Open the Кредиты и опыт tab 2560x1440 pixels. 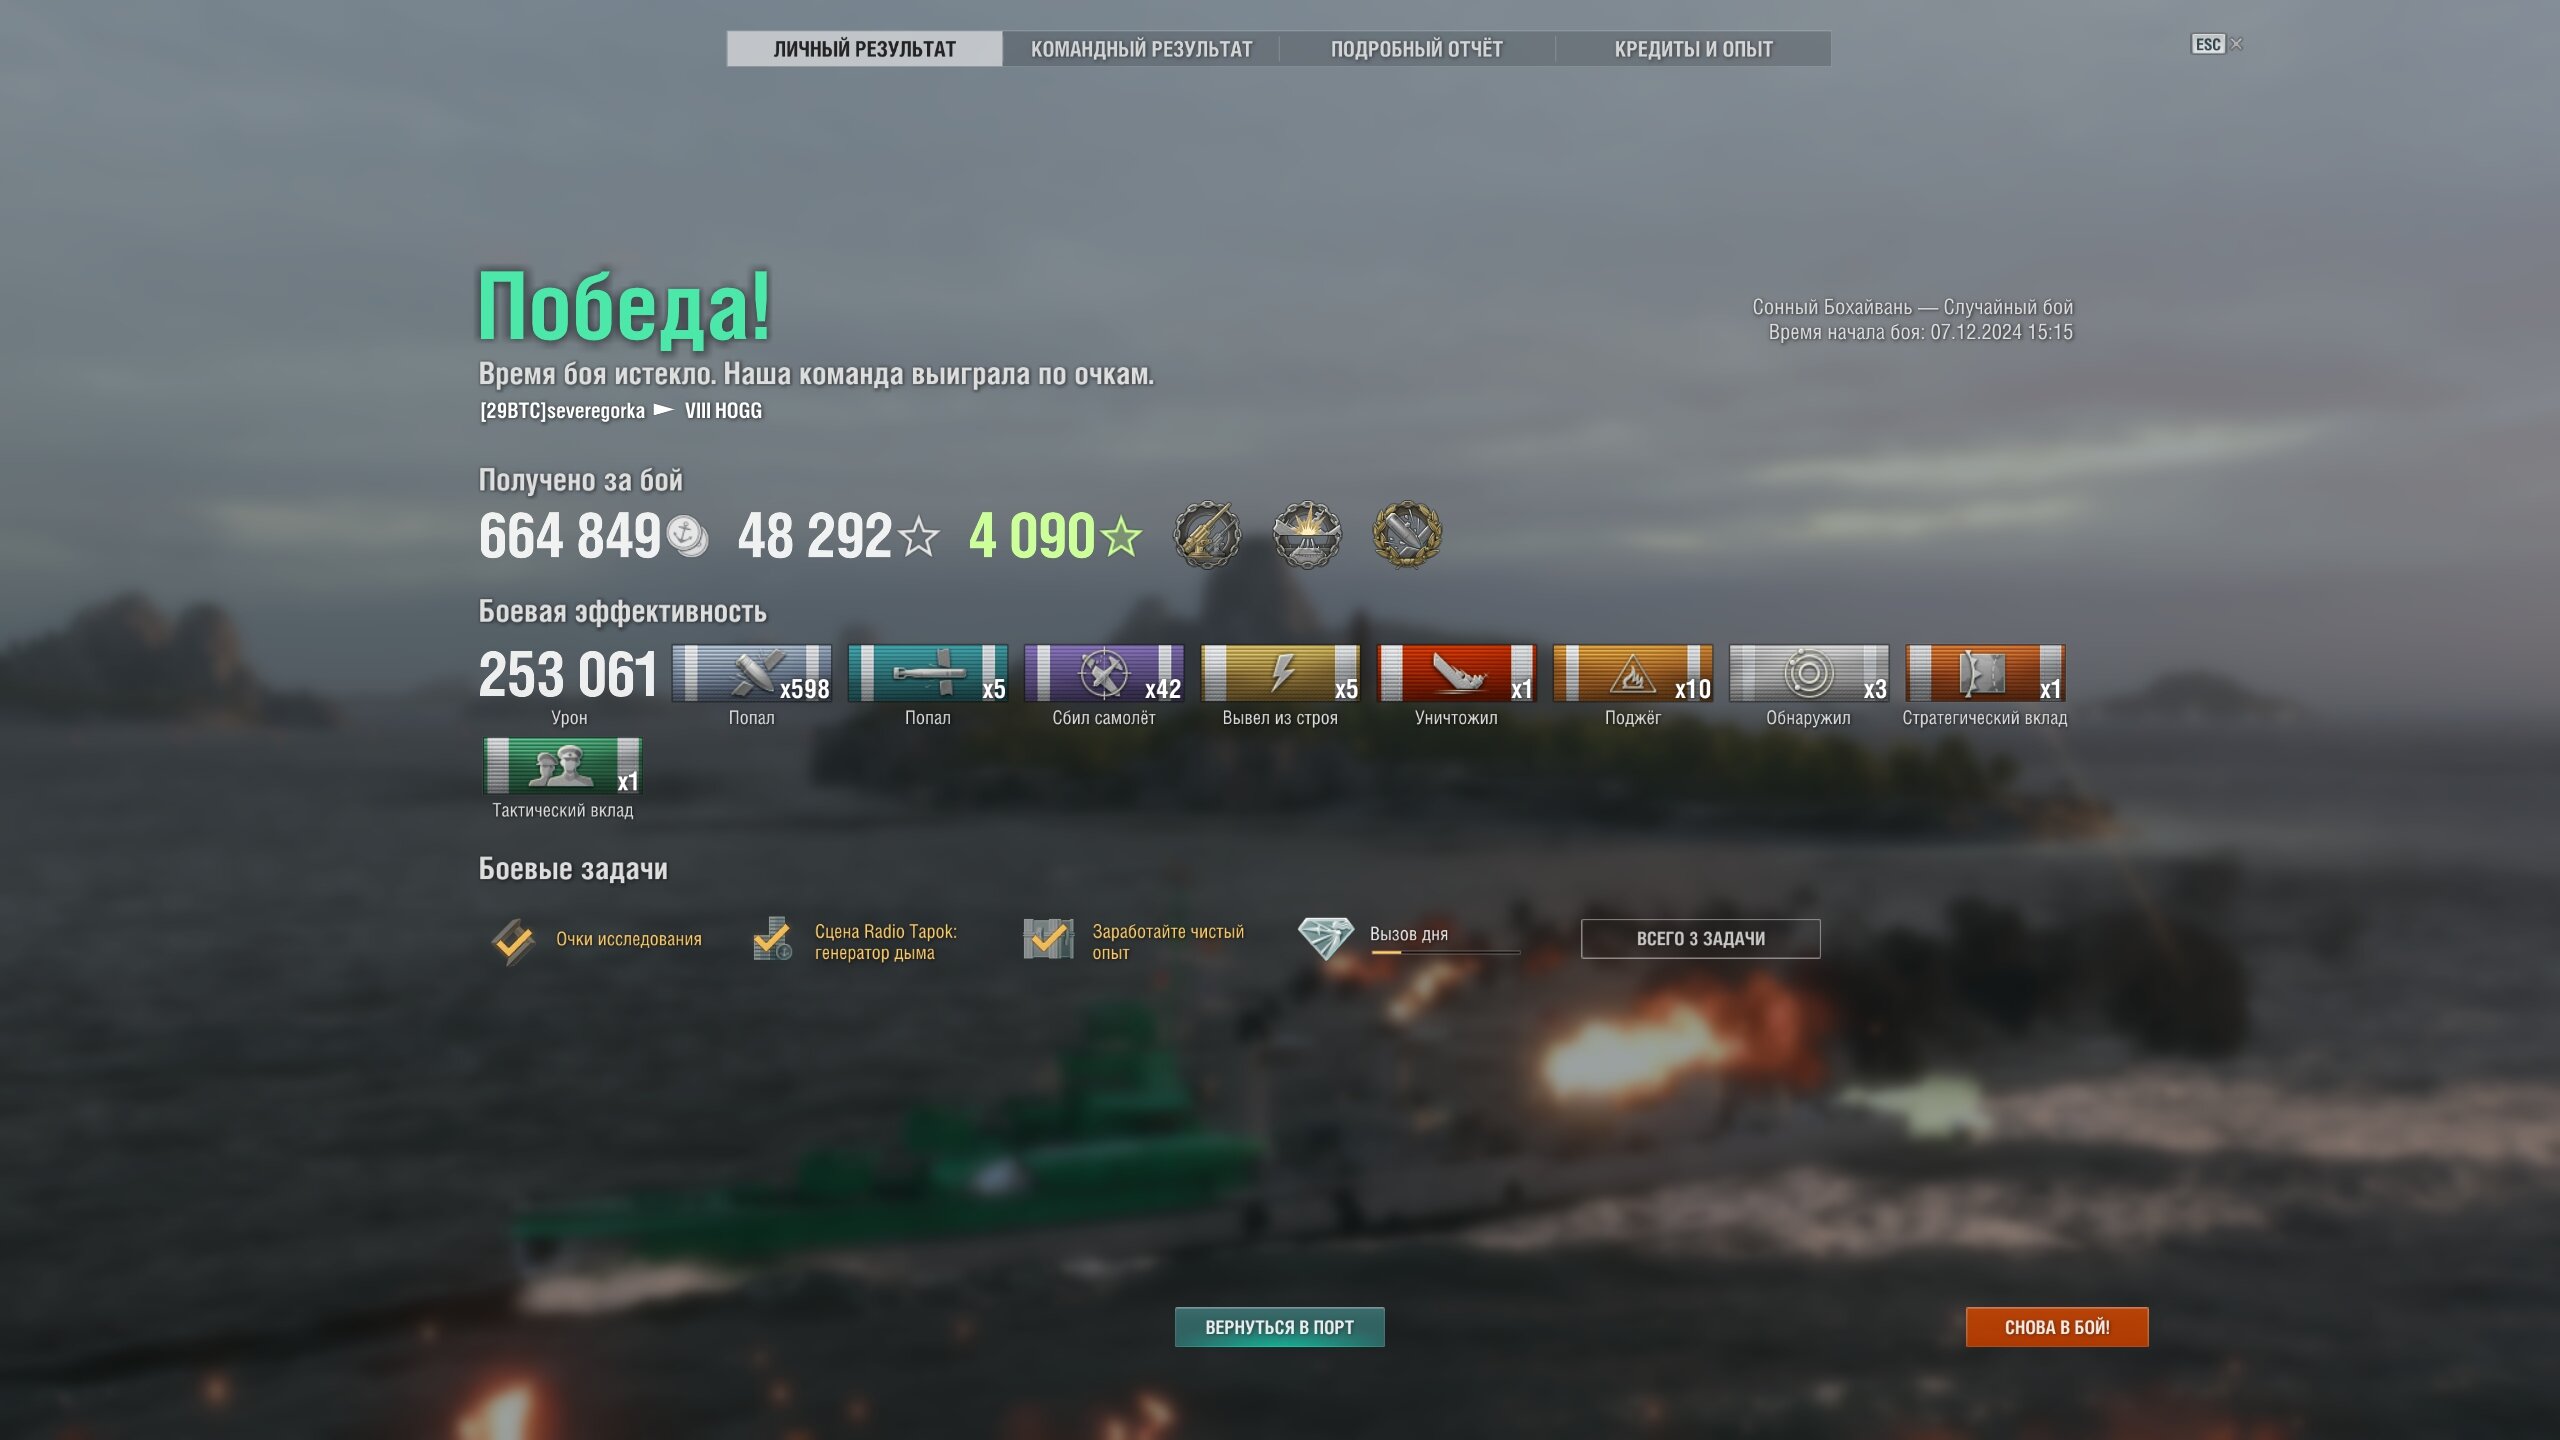coord(1693,49)
